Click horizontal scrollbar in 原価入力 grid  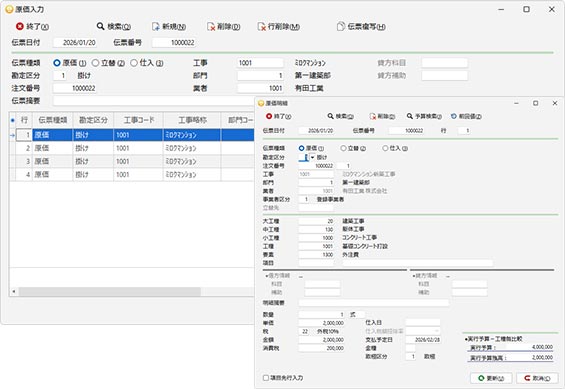[x=110, y=291]
